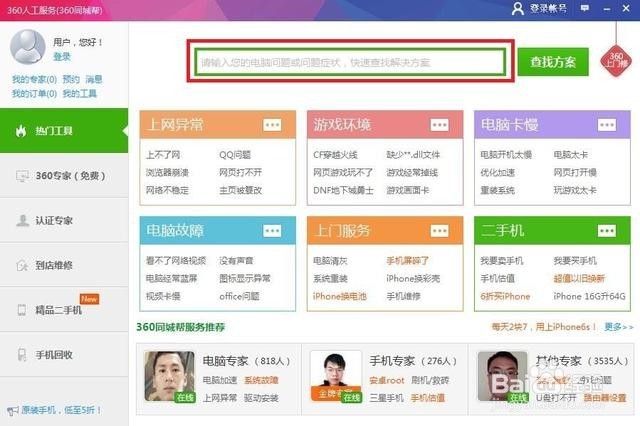Open the 电脑卡慢 more (…) button

point(607,125)
